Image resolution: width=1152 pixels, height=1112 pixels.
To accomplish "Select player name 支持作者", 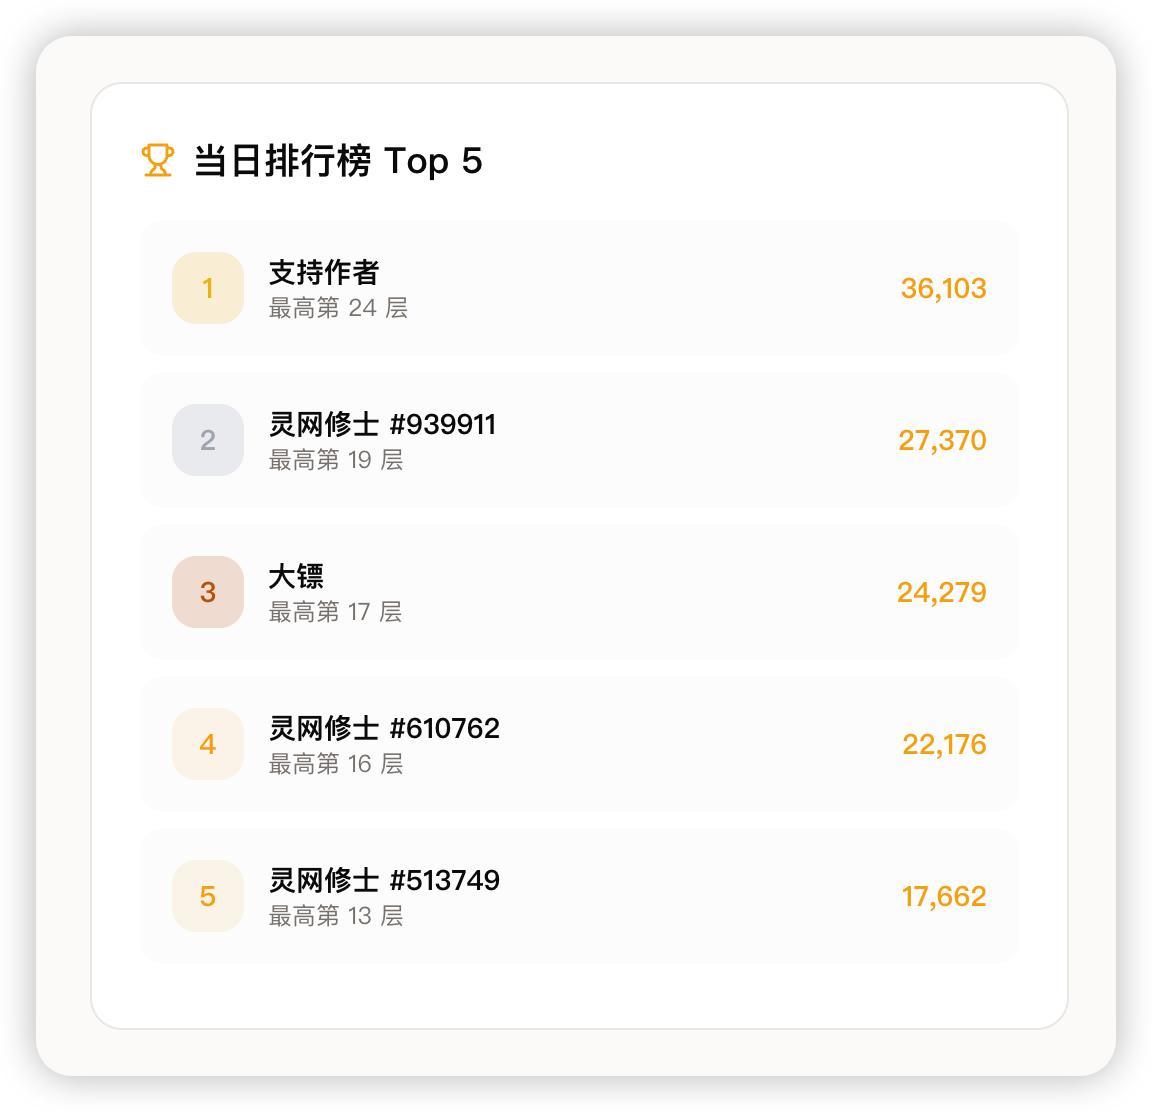I will (324, 272).
